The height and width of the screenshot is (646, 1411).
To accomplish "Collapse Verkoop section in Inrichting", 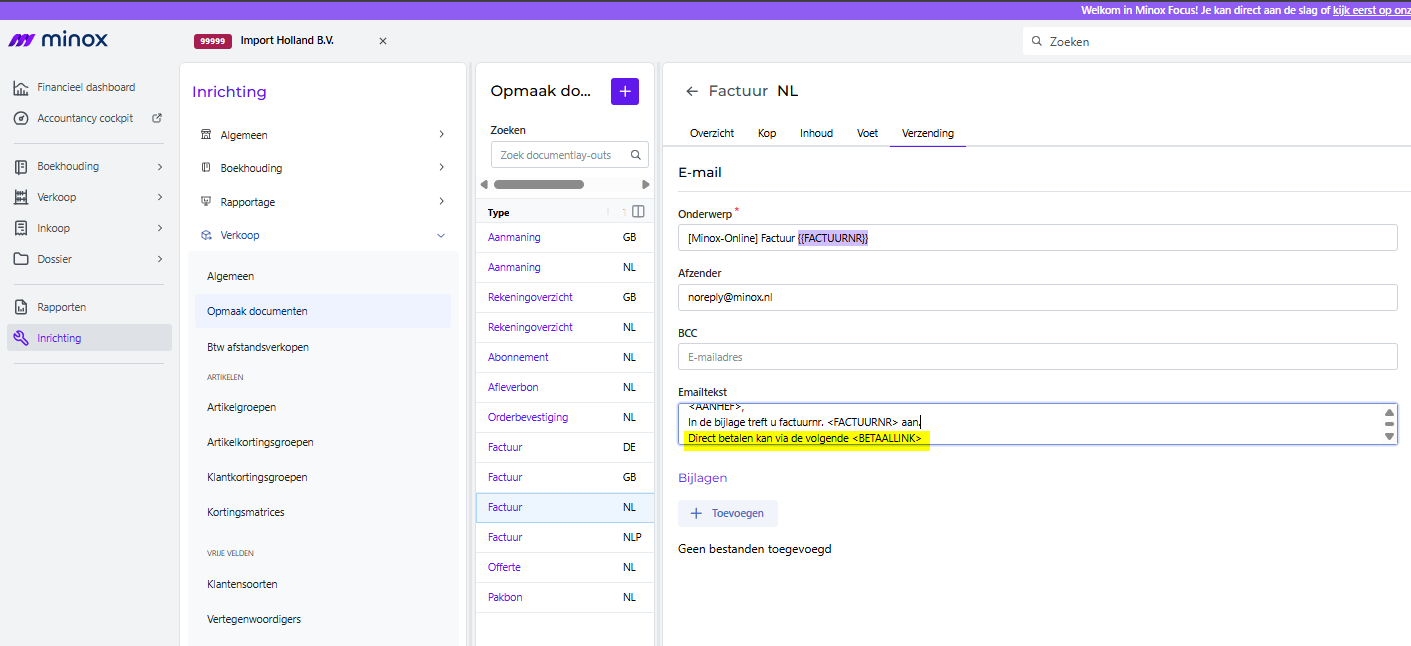I will click(x=441, y=235).
